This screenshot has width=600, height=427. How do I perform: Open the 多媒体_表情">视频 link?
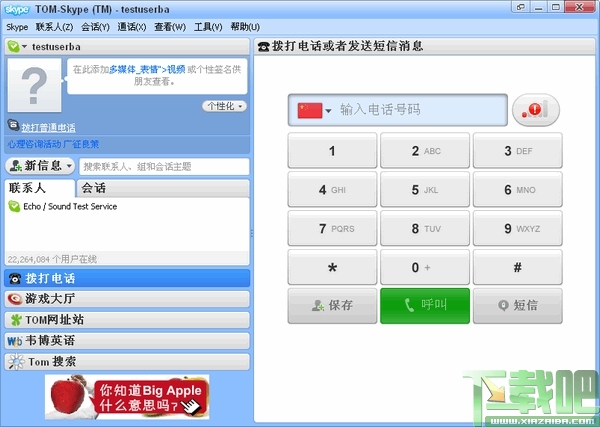[147, 69]
